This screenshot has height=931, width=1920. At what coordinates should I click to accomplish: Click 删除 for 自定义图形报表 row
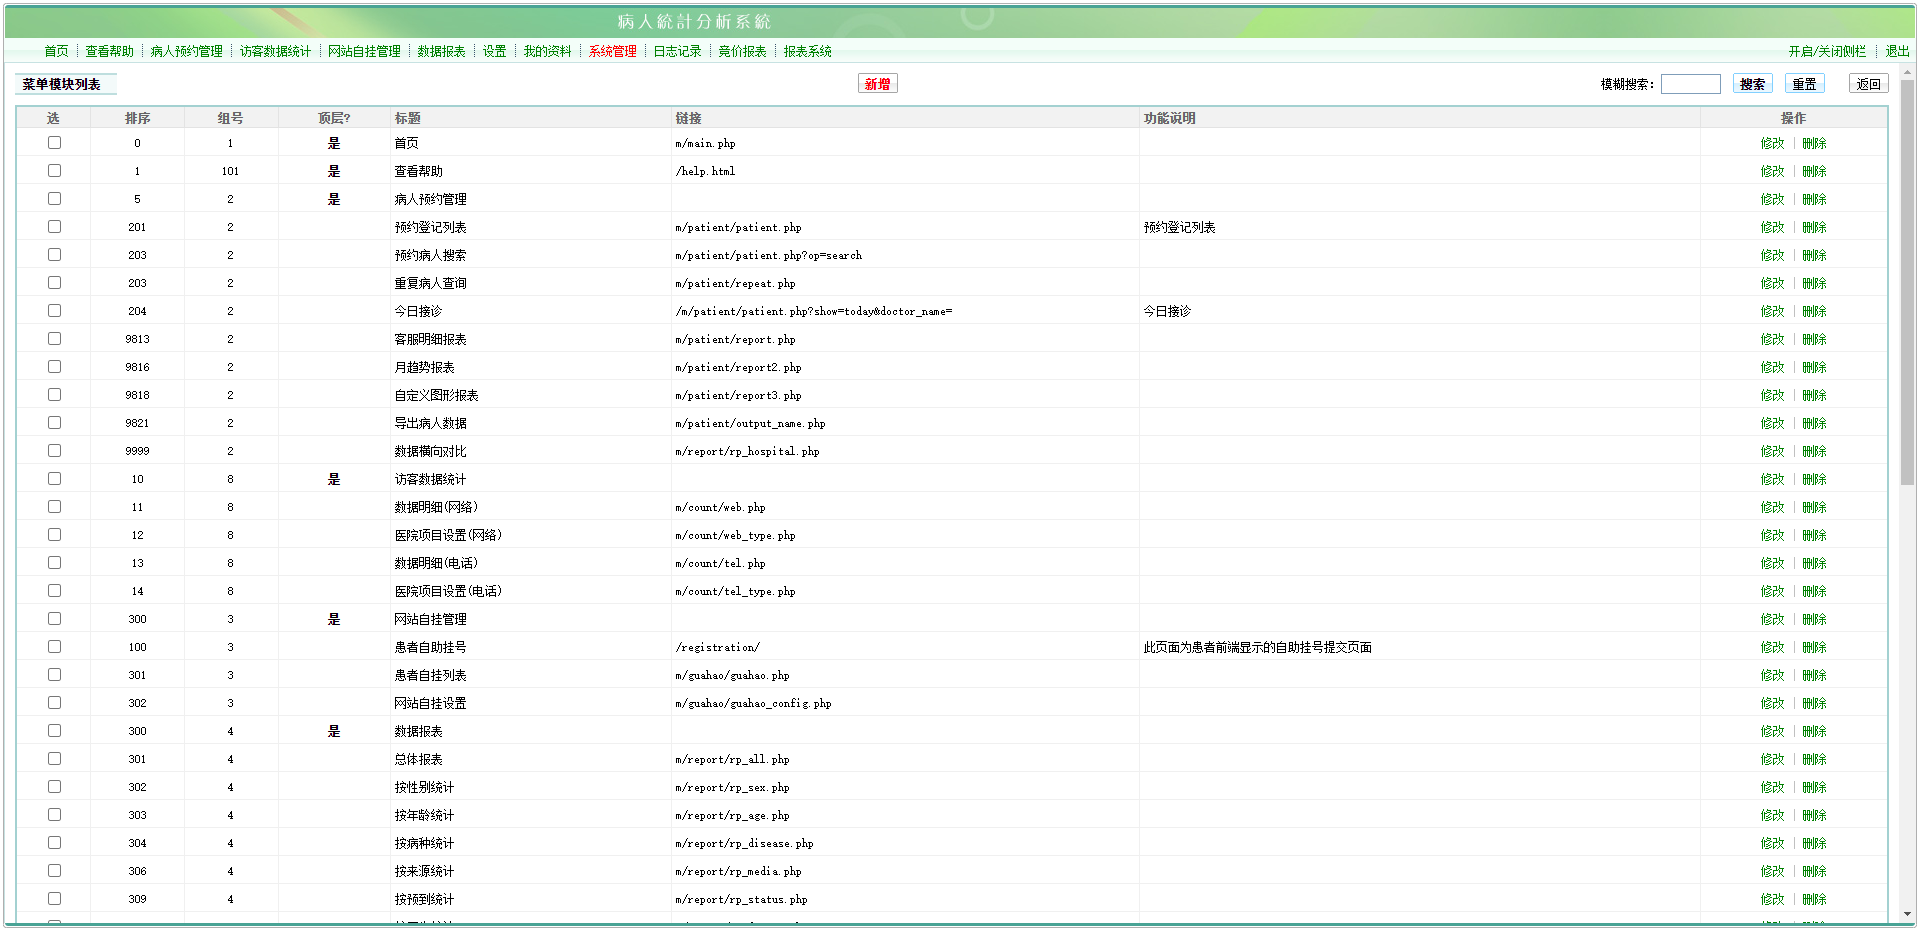coord(1814,395)
